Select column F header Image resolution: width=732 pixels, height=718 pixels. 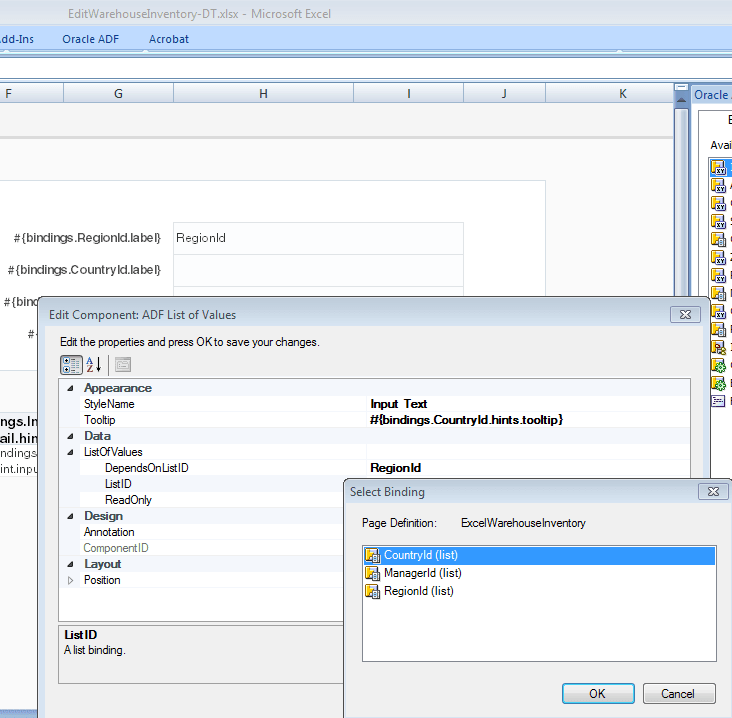31,94
